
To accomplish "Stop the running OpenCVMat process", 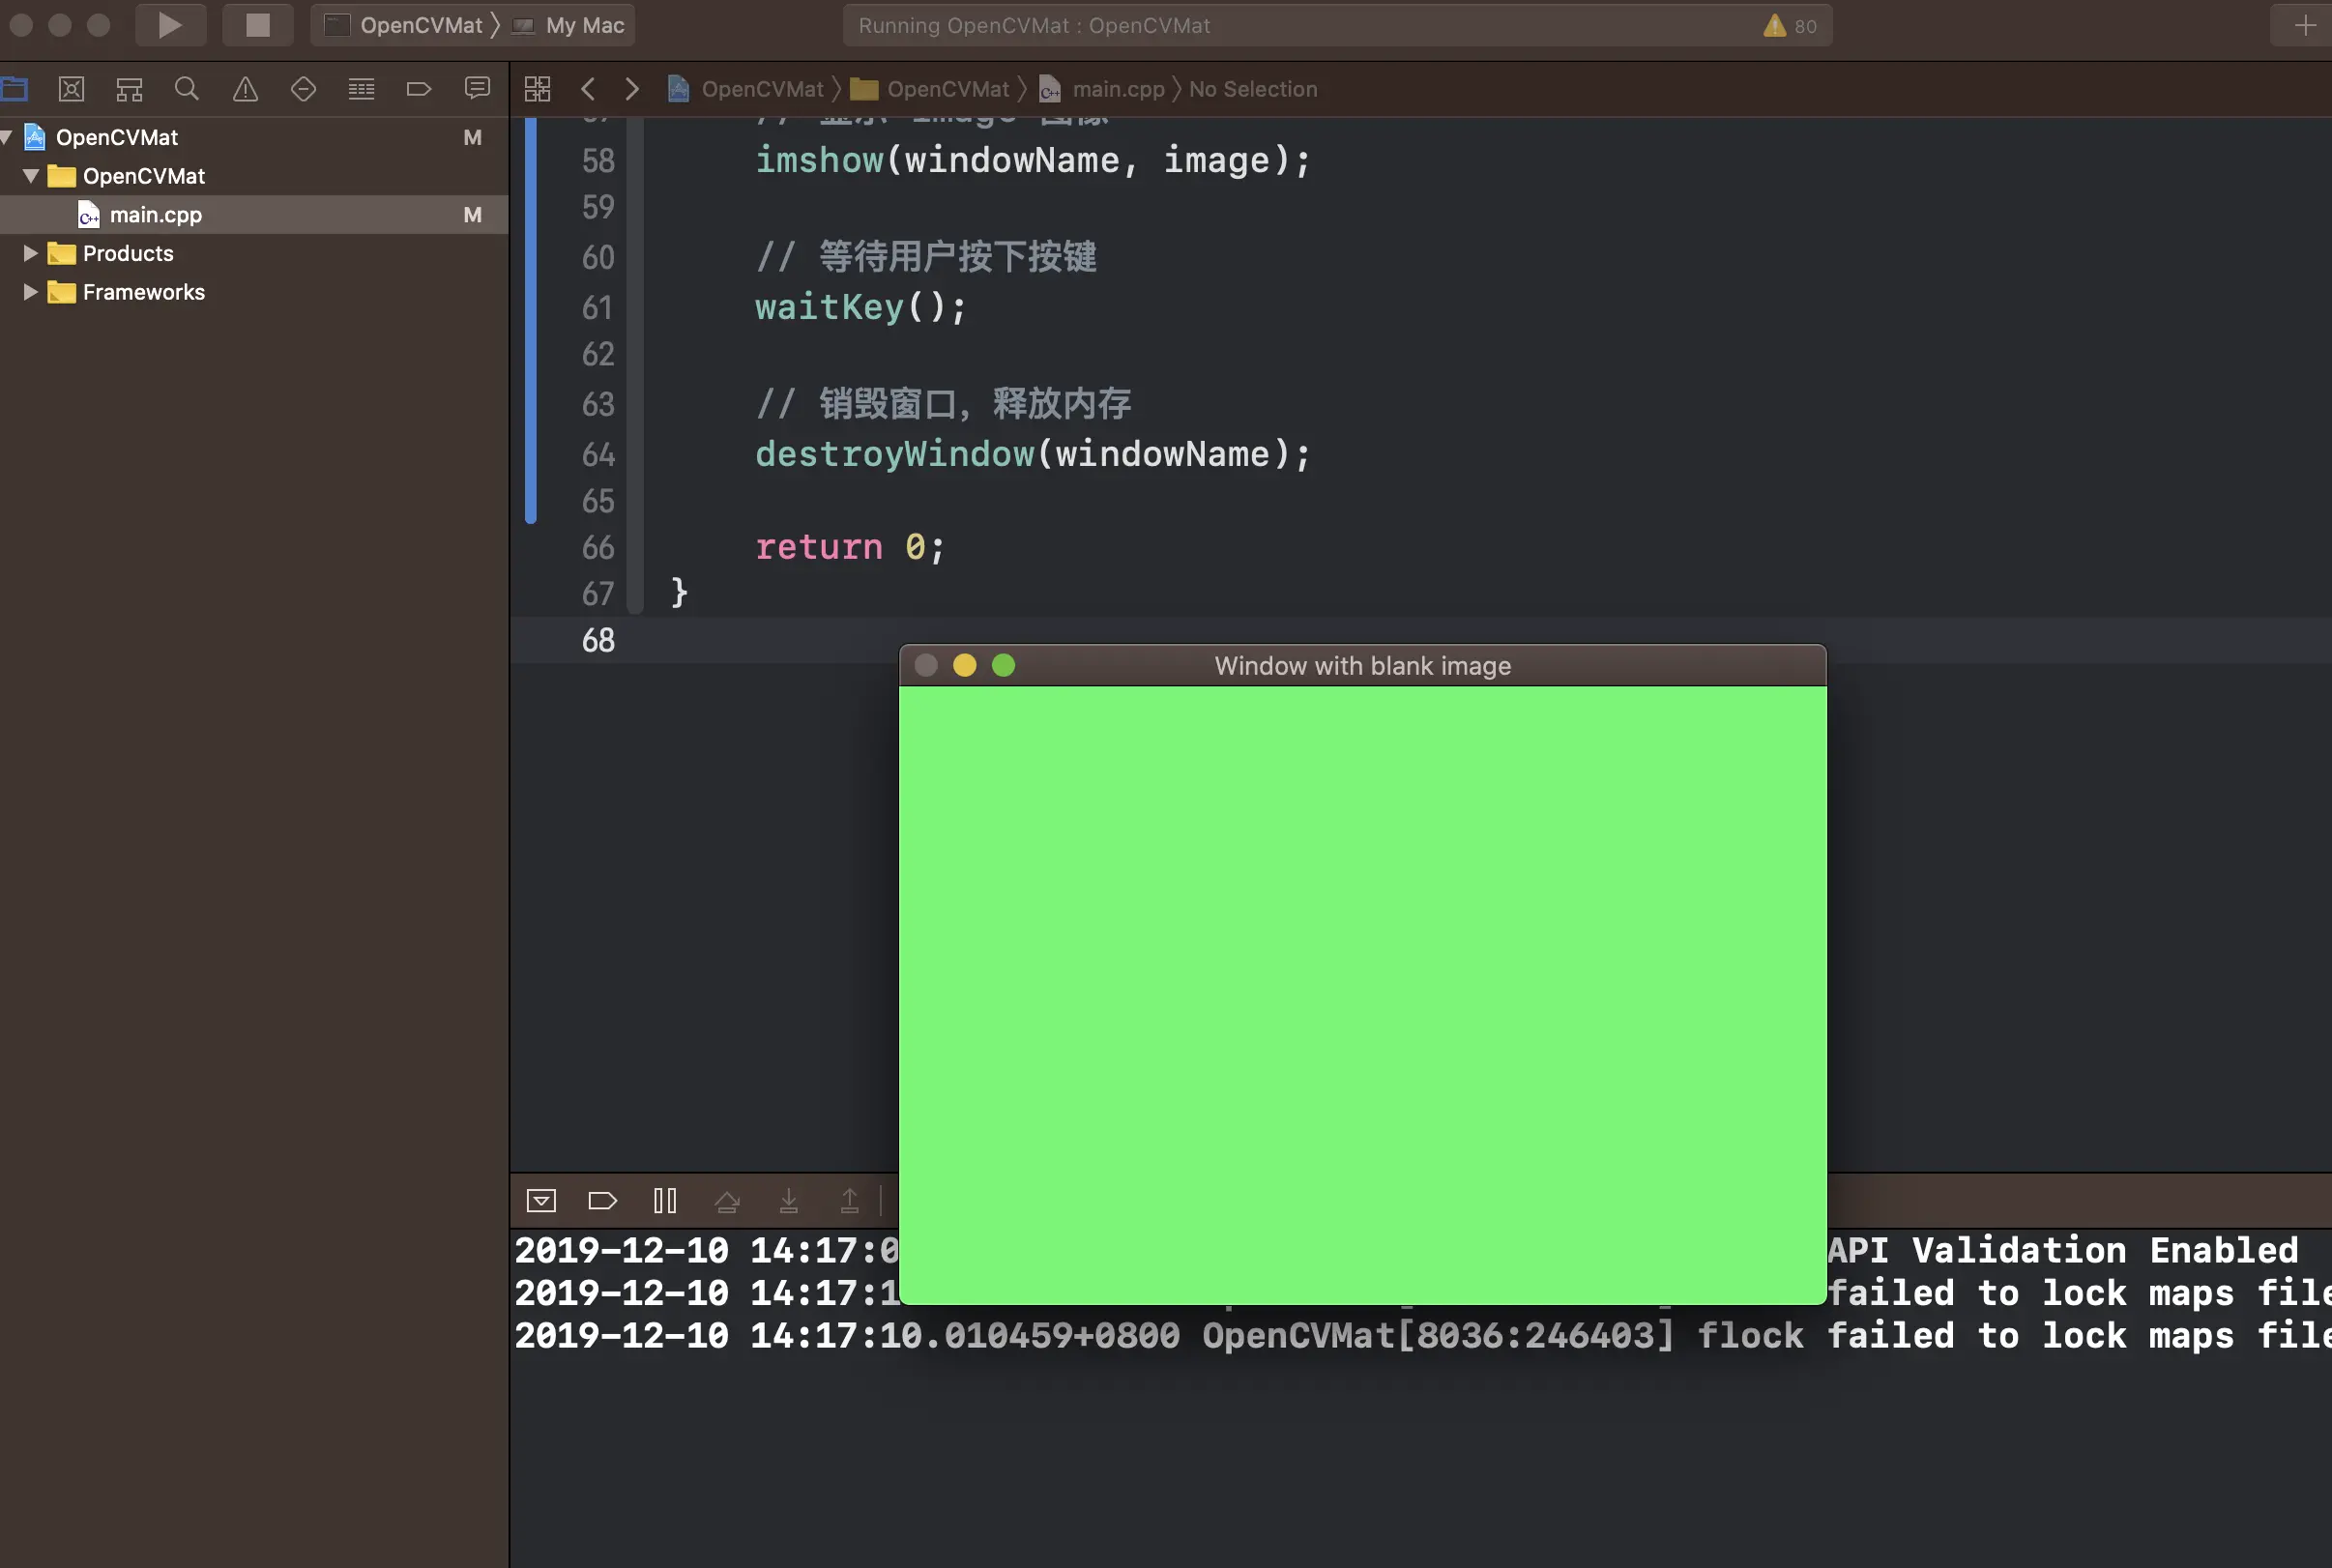I will point(257,25).
